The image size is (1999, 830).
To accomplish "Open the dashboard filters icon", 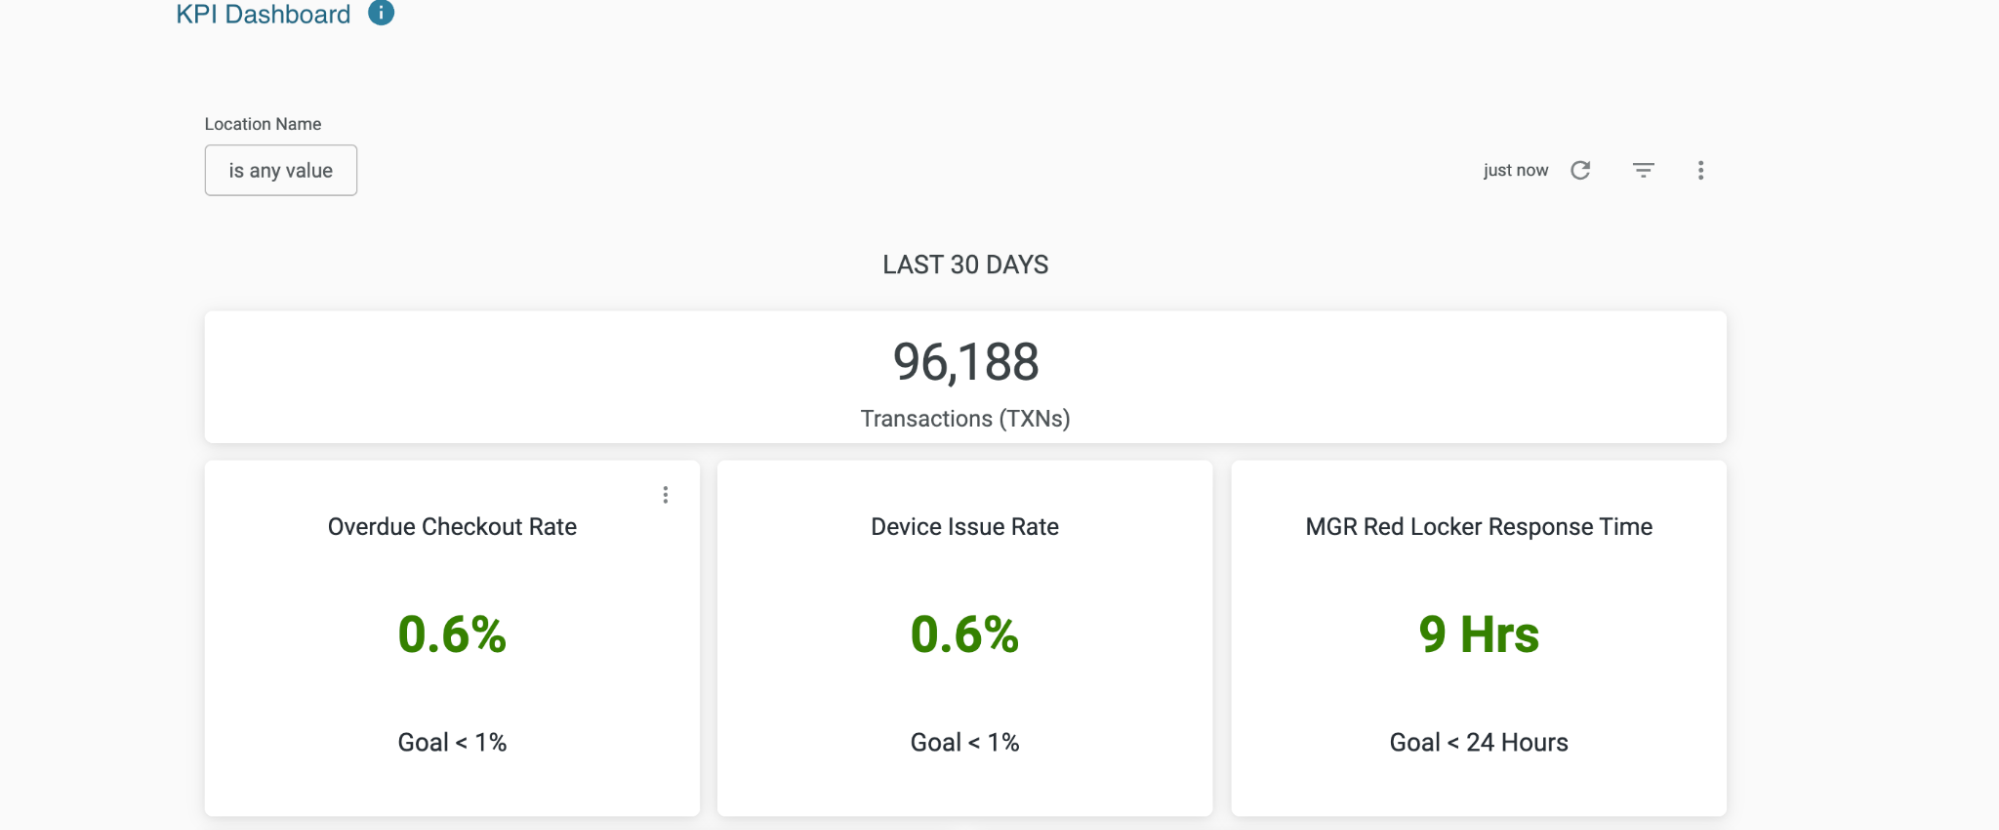I will 1643,170.
